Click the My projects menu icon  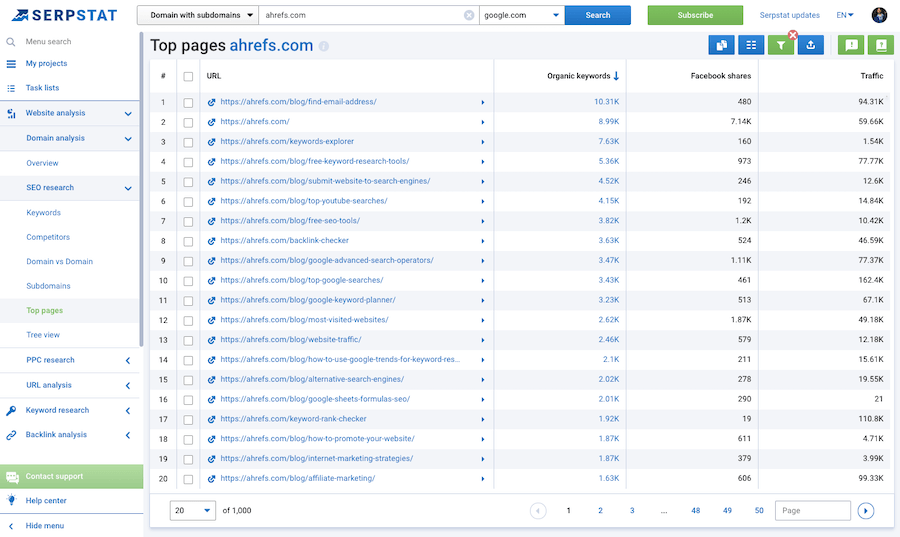click(11, 64)
